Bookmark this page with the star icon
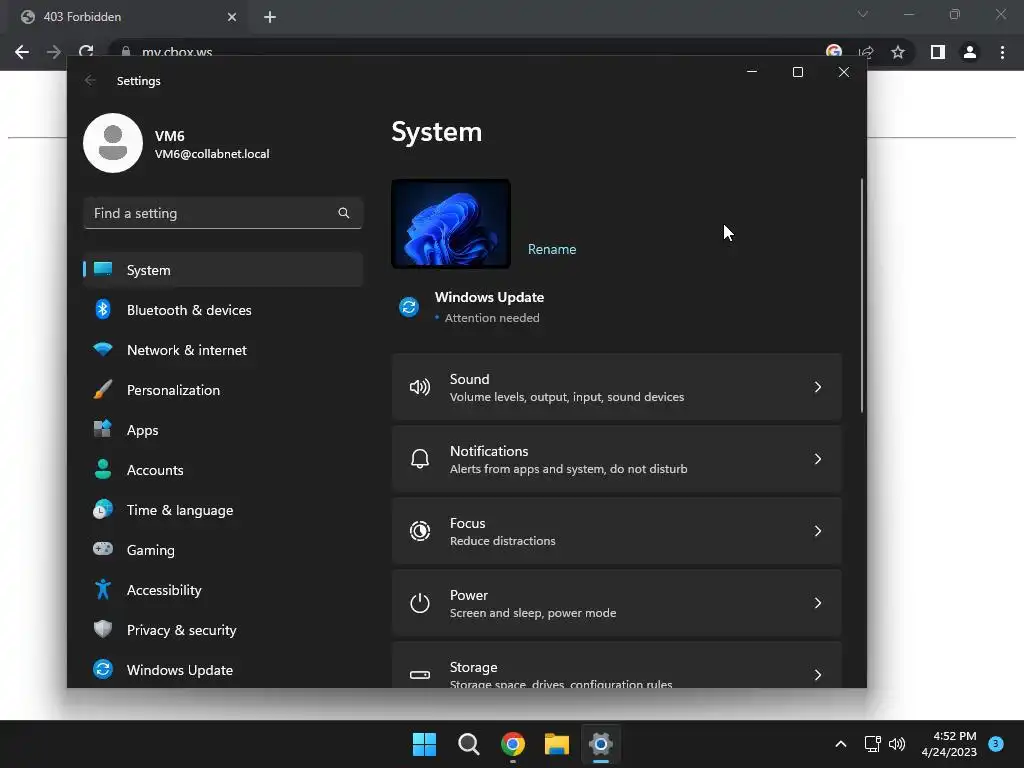The image size is (1024, 768). 898,52
